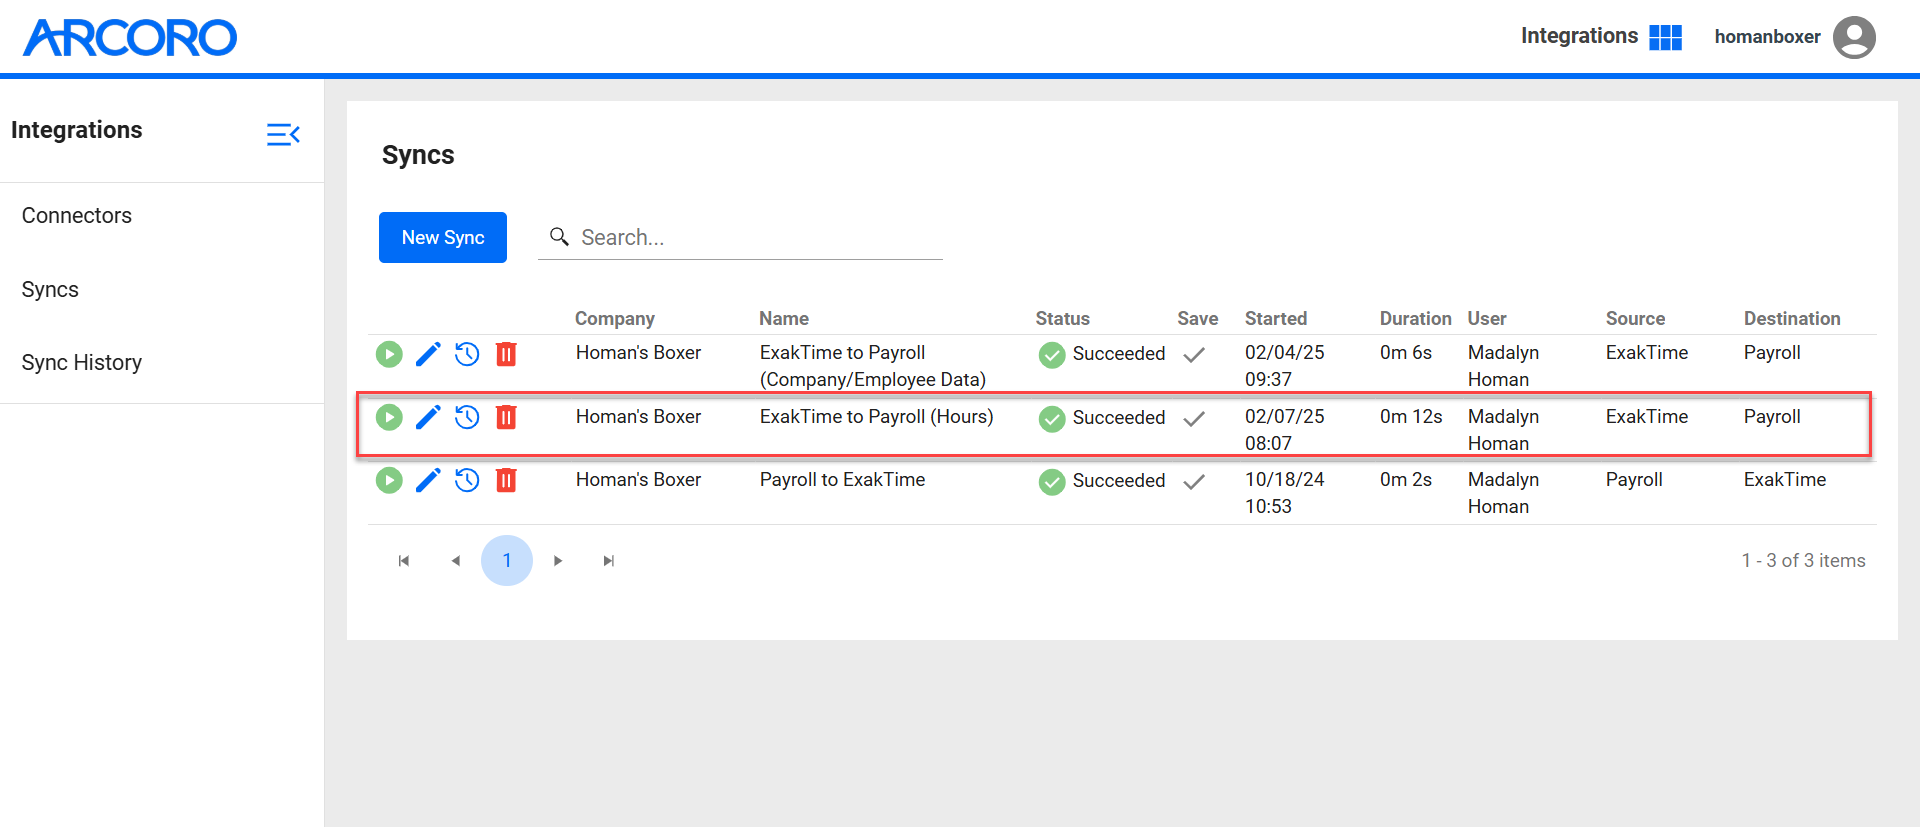Collapse the Integrations sidebar menu

[283, 134]
